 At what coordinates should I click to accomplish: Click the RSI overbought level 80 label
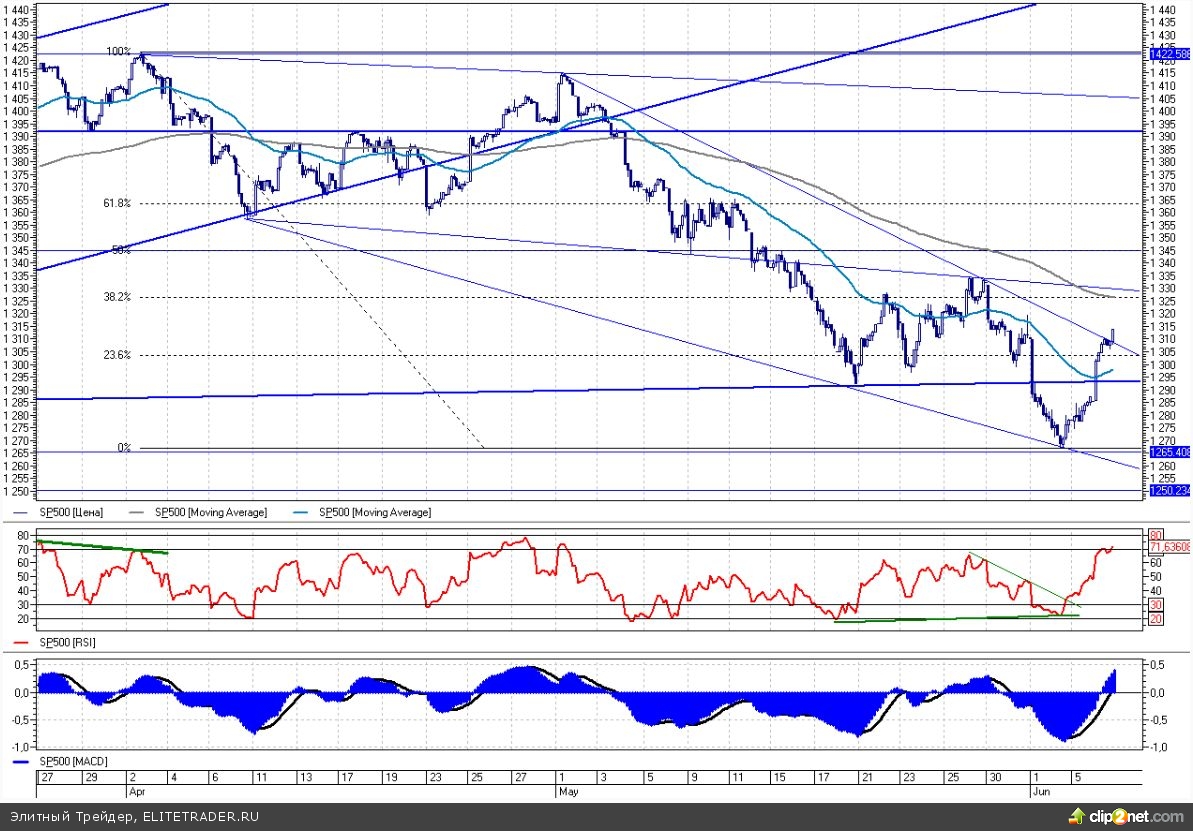1156,535
